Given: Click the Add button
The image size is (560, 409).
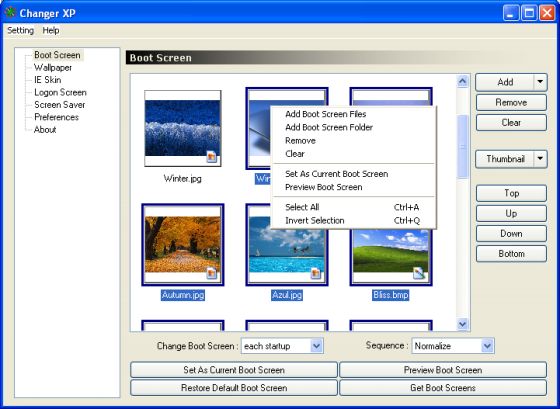Looking at the screenshot, I should [x=505, y=82].
